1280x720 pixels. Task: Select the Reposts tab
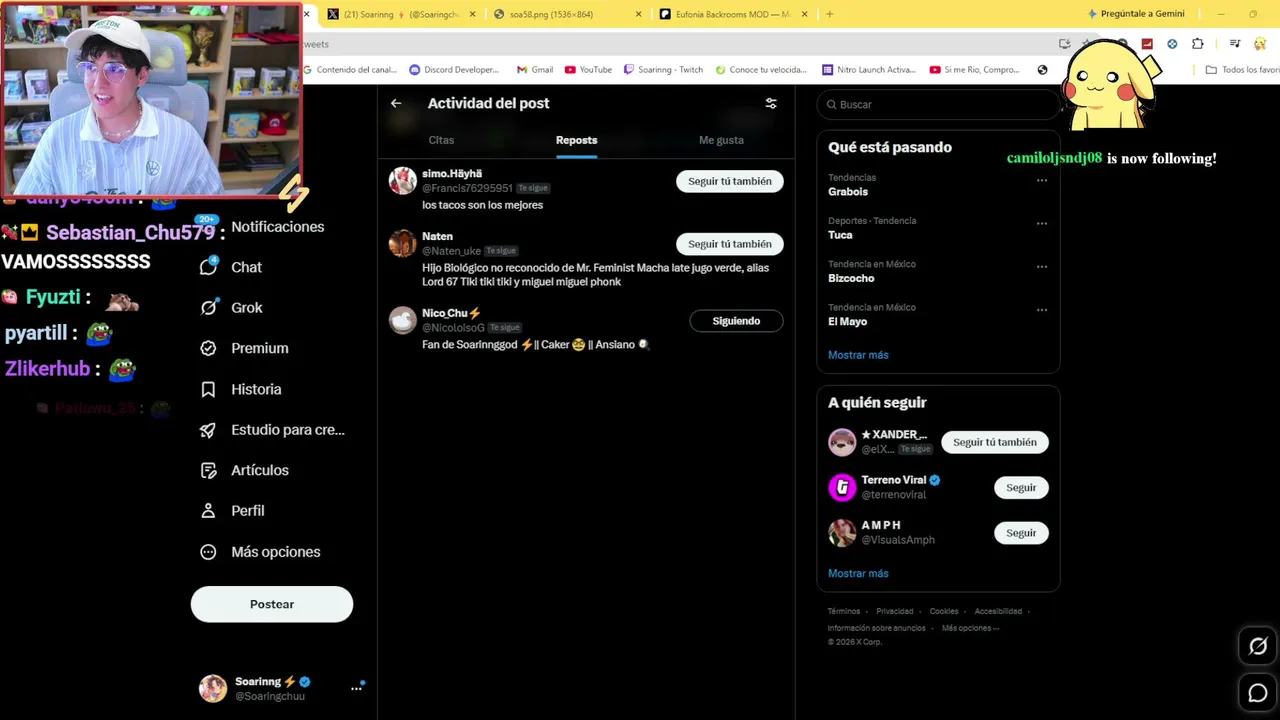[577, 140]
